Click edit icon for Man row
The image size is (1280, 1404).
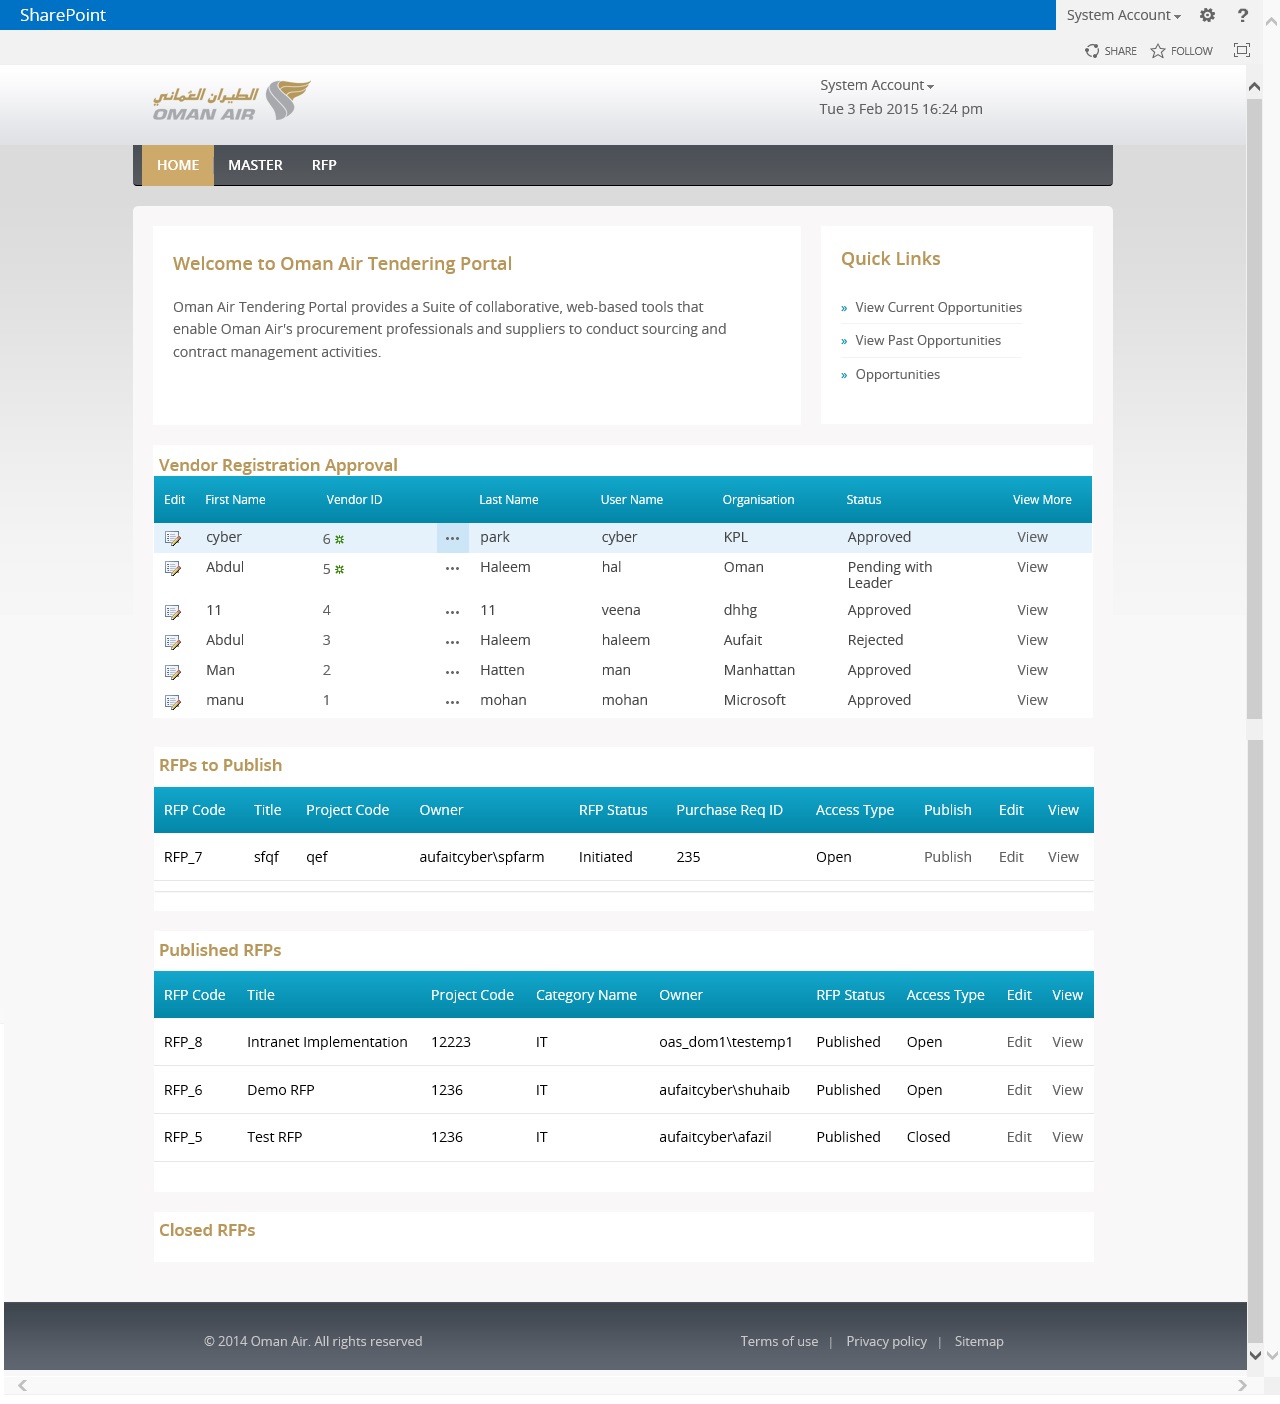pyautogui.click(x=173, y=671)
